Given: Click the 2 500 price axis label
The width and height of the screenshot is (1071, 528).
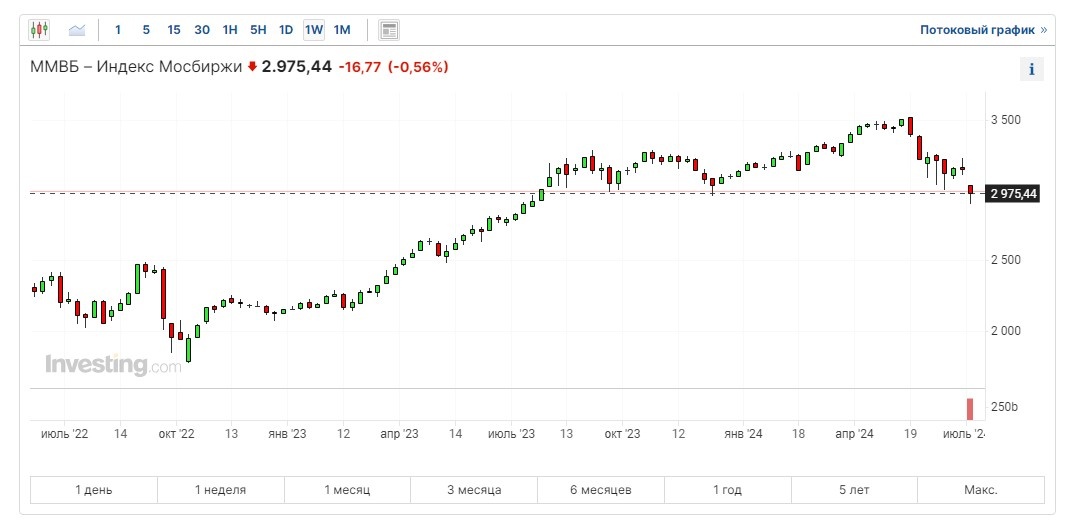Looking at the screenshot, I should [x=1005, y=260].
